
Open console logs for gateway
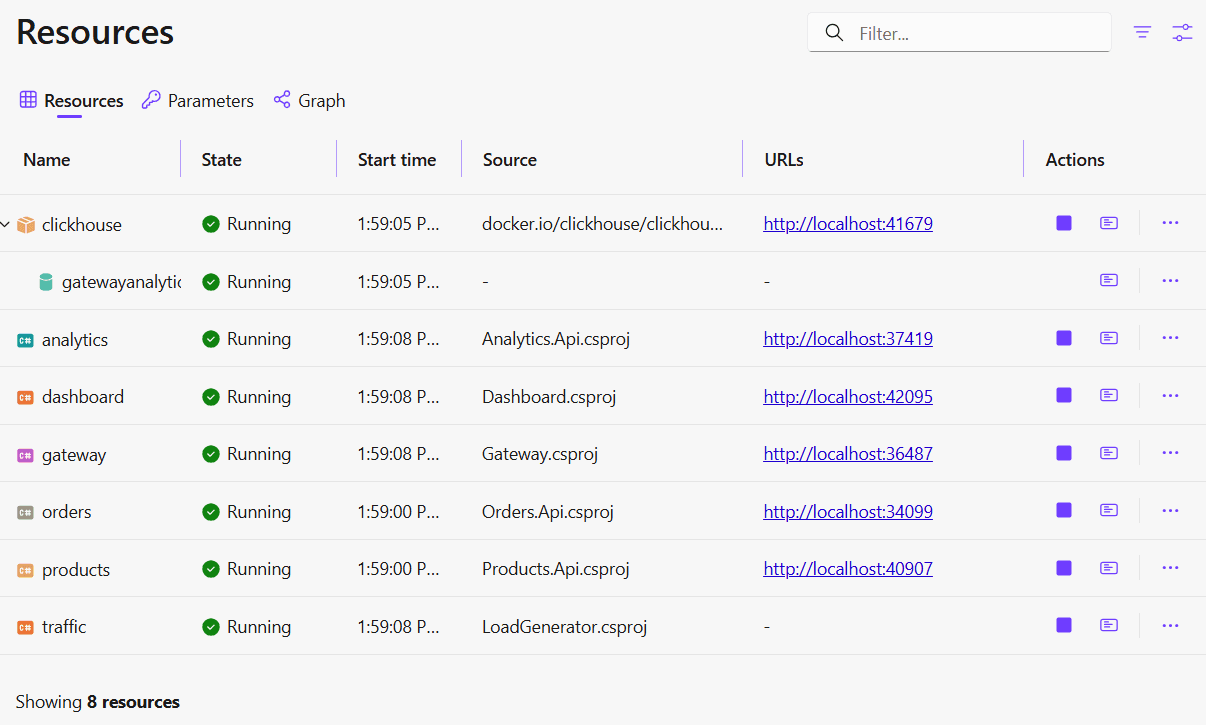tap(1109, 453)
